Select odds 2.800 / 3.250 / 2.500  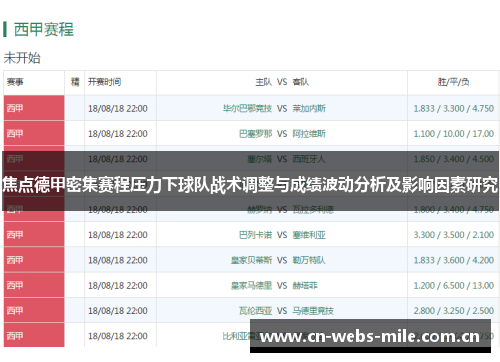[x=453, y=311]
